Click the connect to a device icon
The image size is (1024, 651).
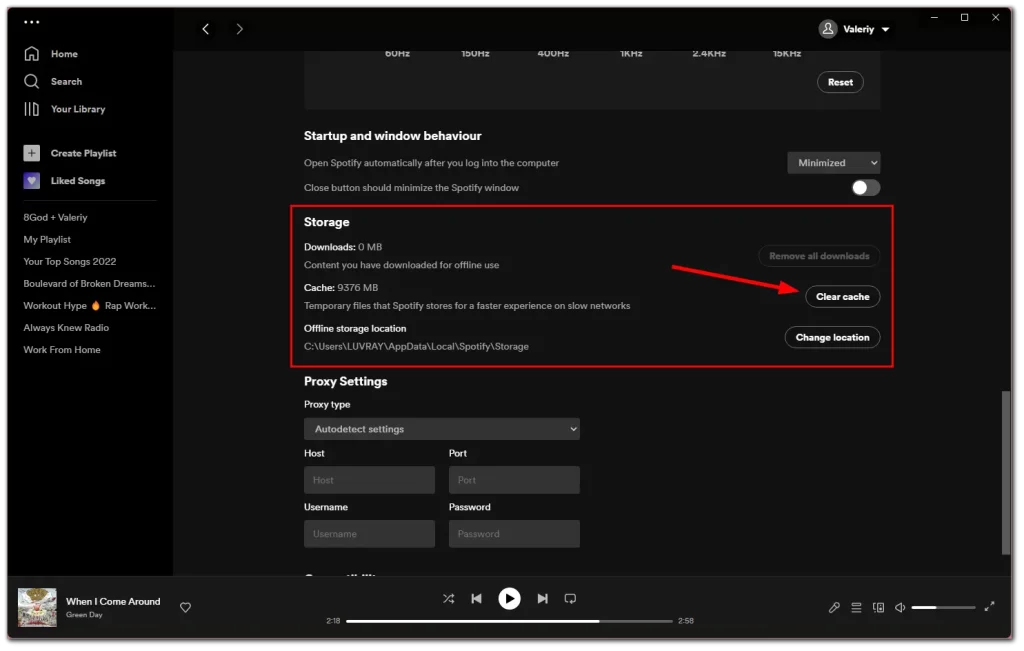point(878,608)
